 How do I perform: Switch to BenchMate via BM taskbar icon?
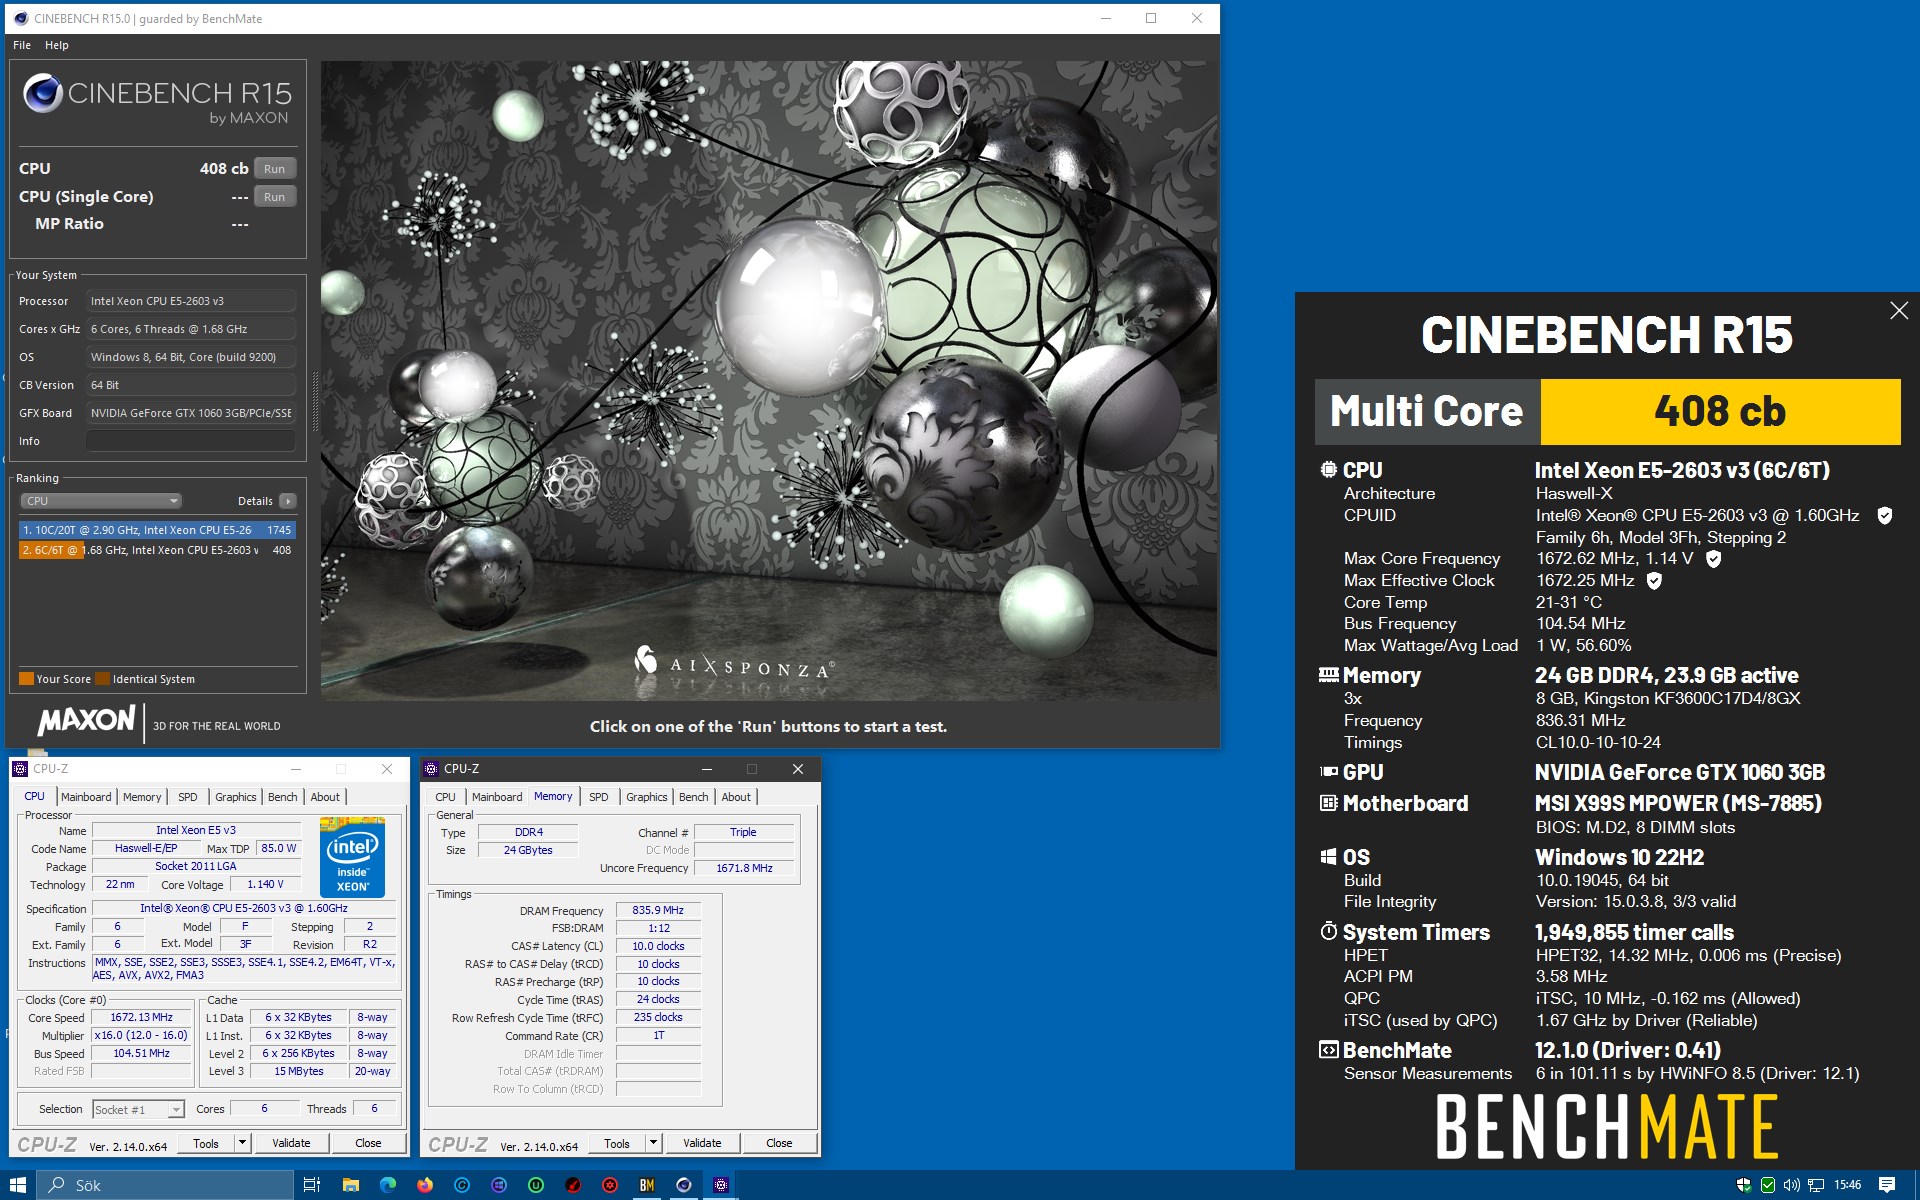tap(647, 1185)
